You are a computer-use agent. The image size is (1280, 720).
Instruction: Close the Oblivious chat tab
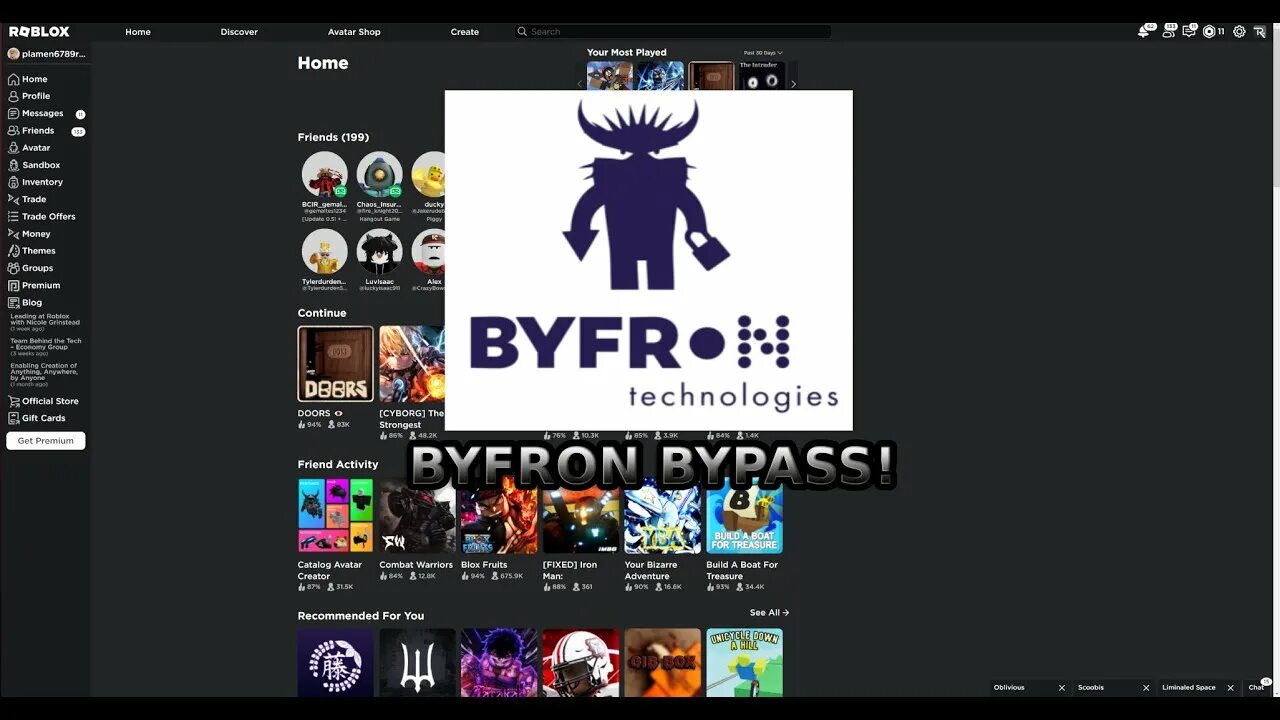coord(1062,688)
